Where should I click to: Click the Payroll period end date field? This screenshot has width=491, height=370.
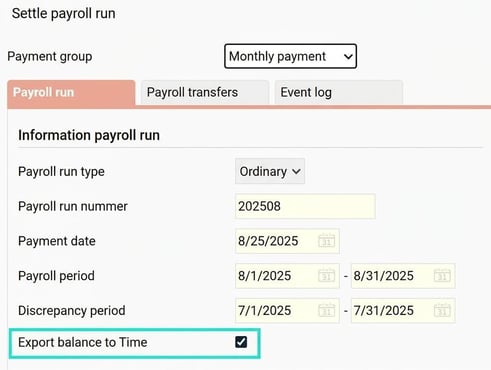403,276
